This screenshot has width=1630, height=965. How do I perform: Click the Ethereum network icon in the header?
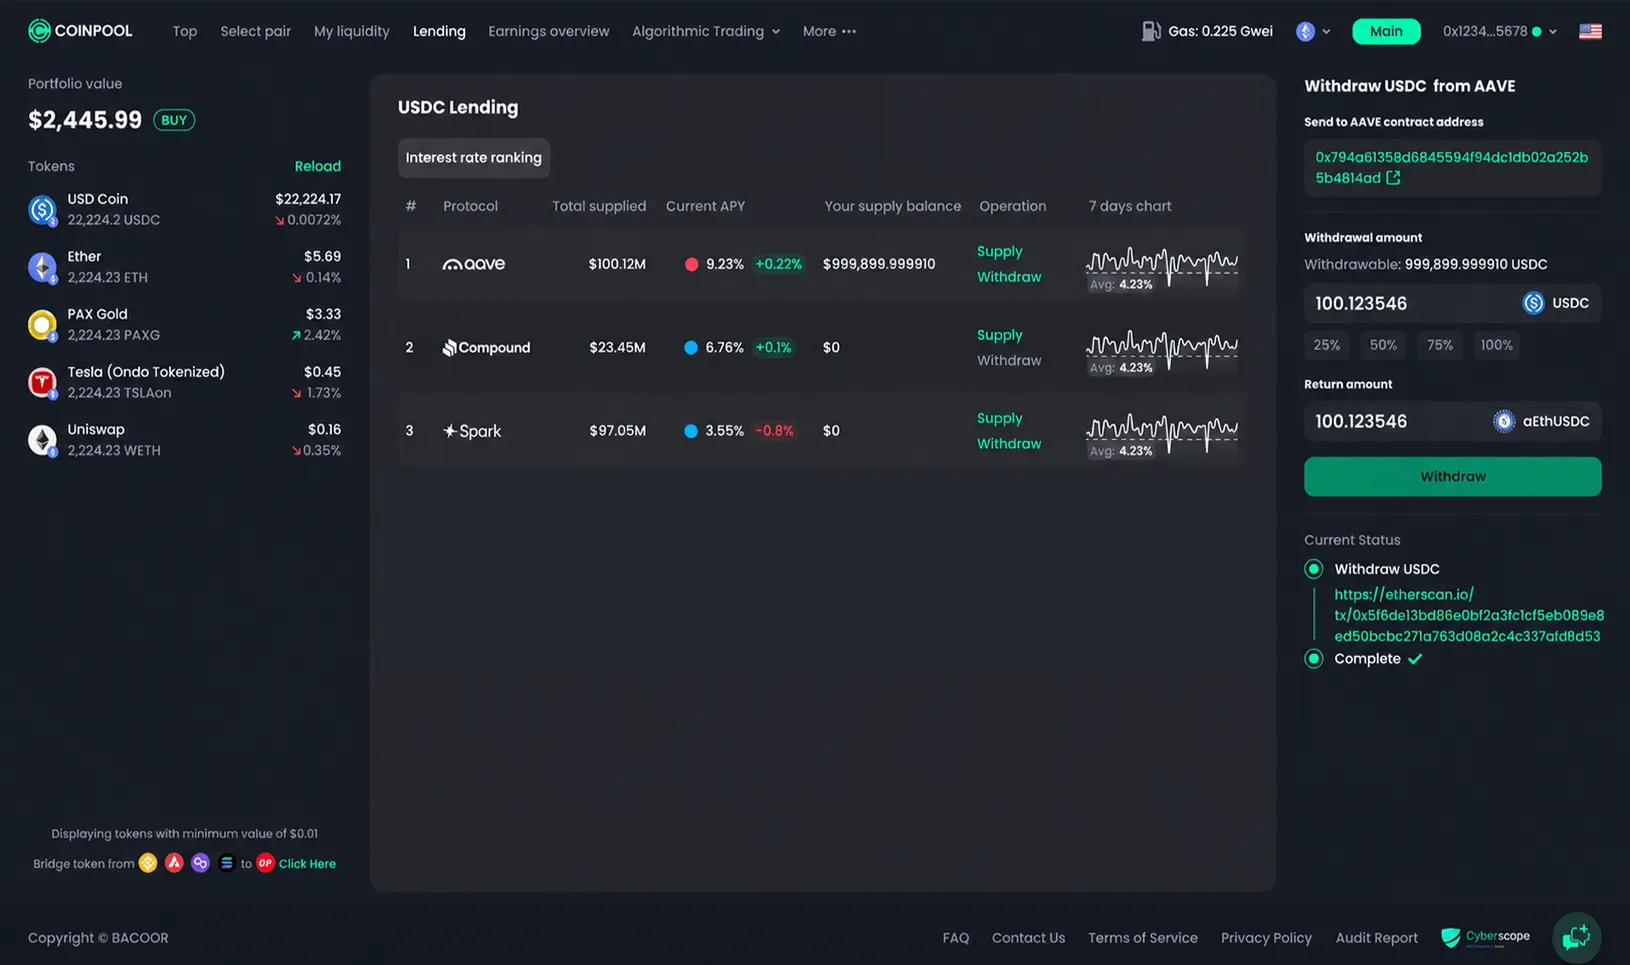[x=1305, y=31]
